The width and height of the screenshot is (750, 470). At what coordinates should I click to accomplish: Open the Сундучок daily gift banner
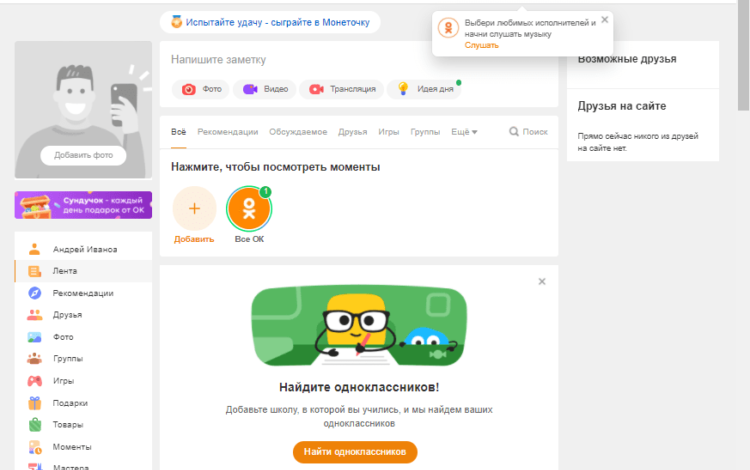tap(83, 205)
